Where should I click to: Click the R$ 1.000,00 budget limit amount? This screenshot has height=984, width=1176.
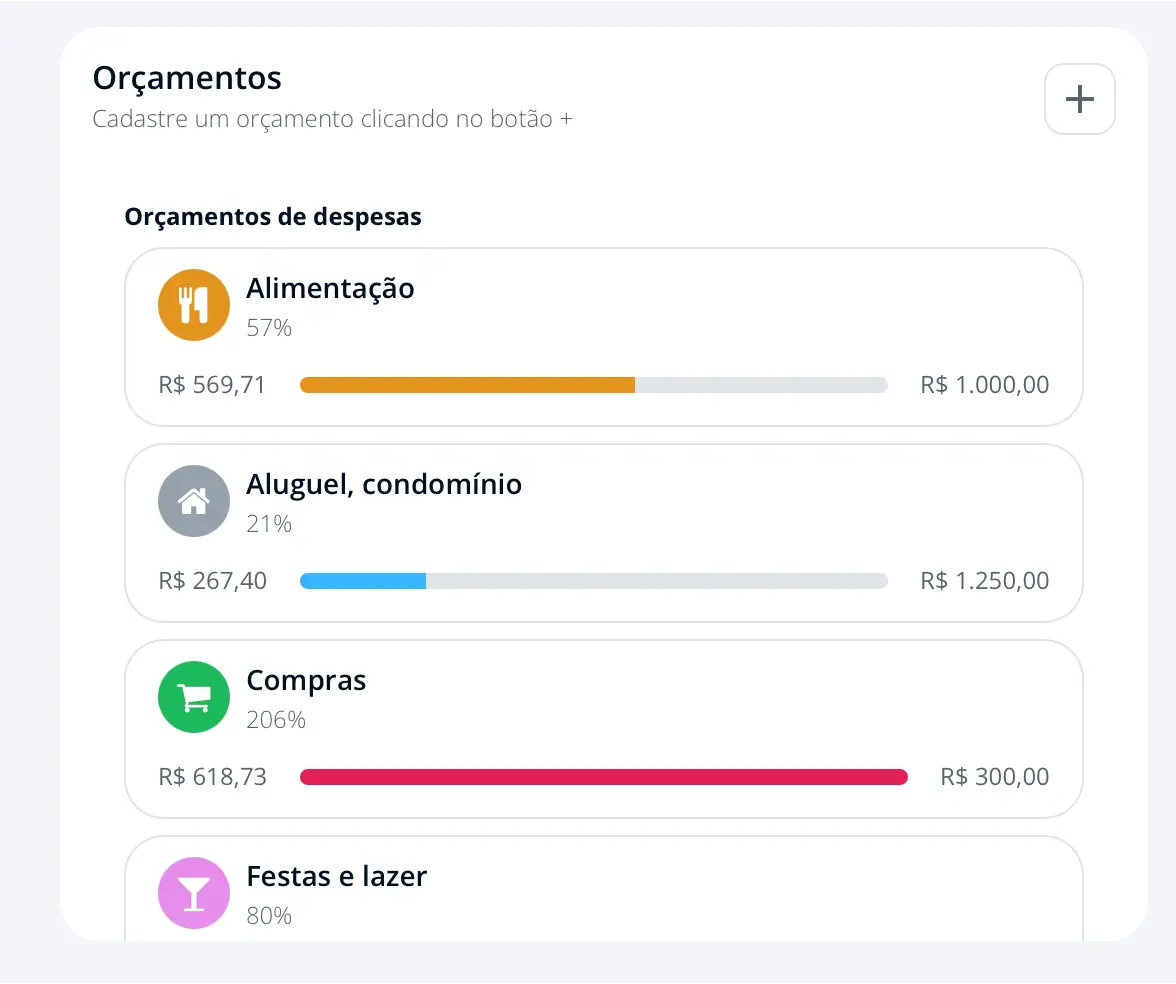984,384
